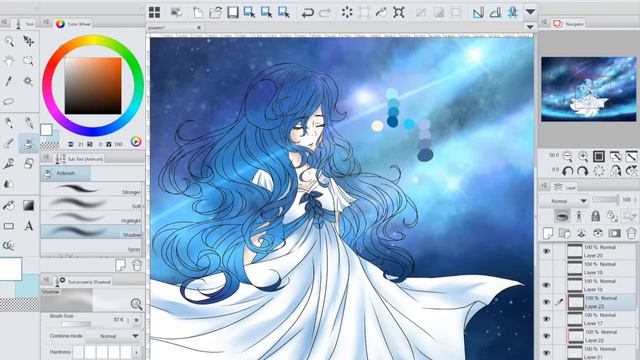Hide Layer 20 eye icon

tap(546, 251)
